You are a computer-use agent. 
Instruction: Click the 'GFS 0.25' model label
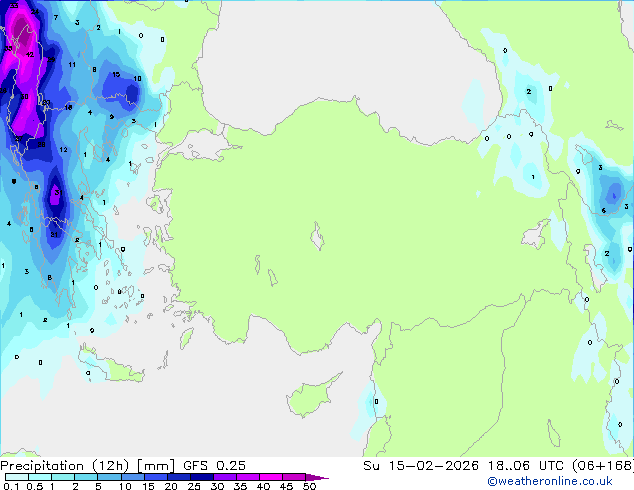pos(214,466)
